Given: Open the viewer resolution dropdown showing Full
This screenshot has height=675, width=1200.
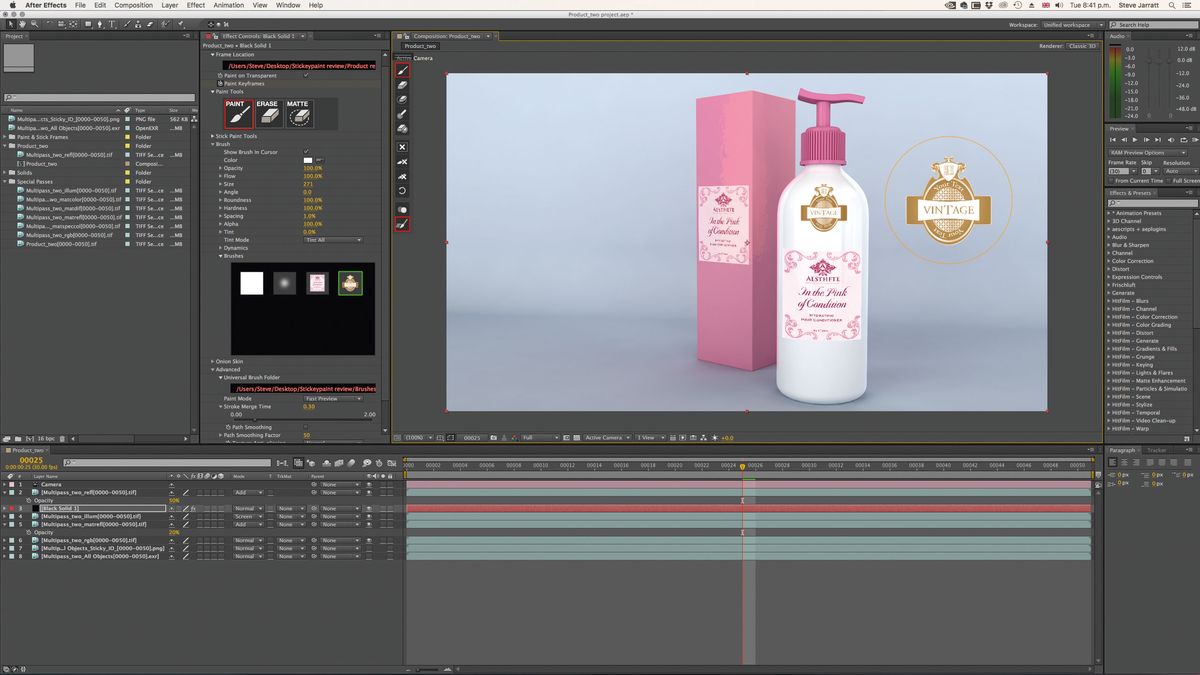Looking at the screenshot, I should coord(539,438).
